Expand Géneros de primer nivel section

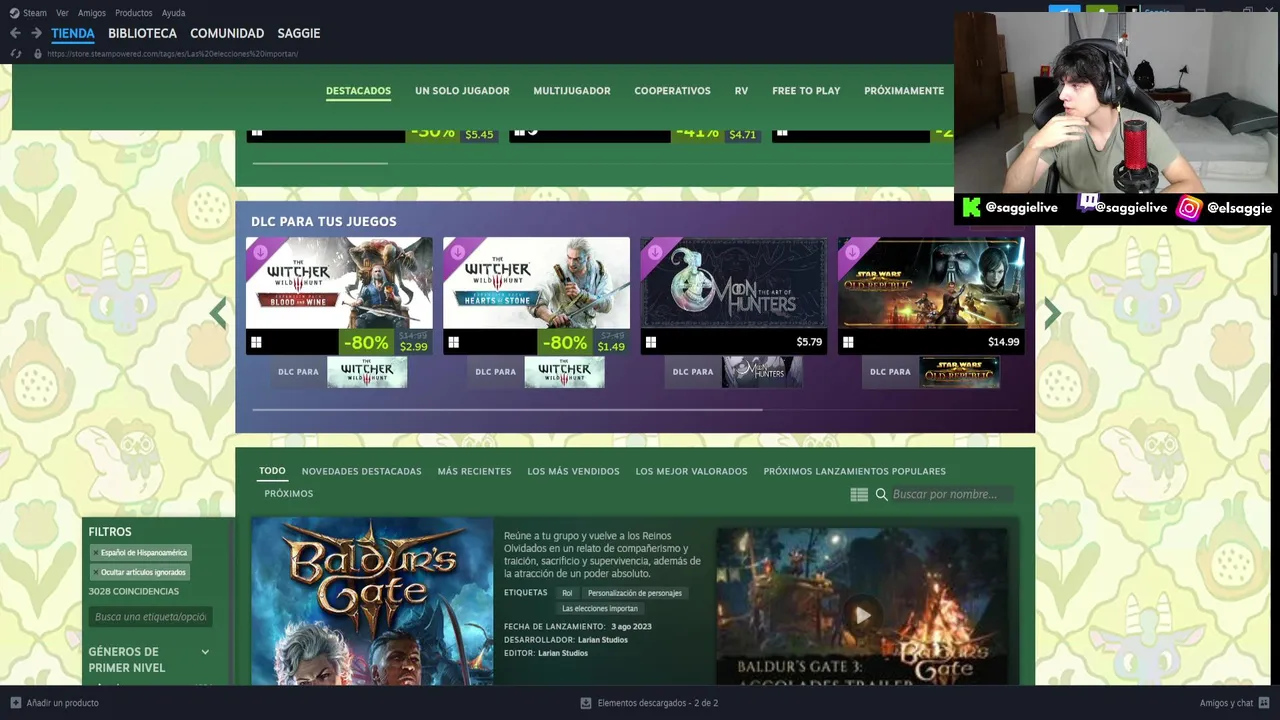click(x=205, y=652)
